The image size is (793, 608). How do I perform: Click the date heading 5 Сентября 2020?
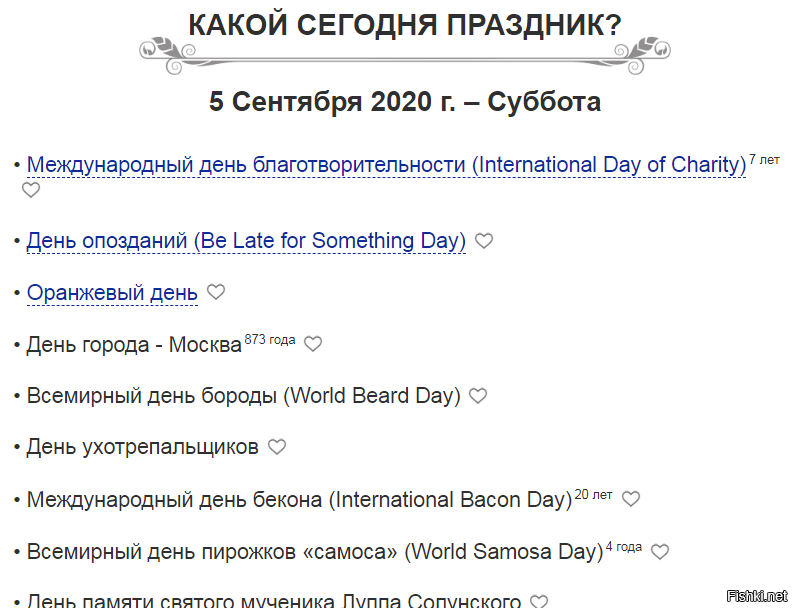pyautogui.click(x=404, y=102)
